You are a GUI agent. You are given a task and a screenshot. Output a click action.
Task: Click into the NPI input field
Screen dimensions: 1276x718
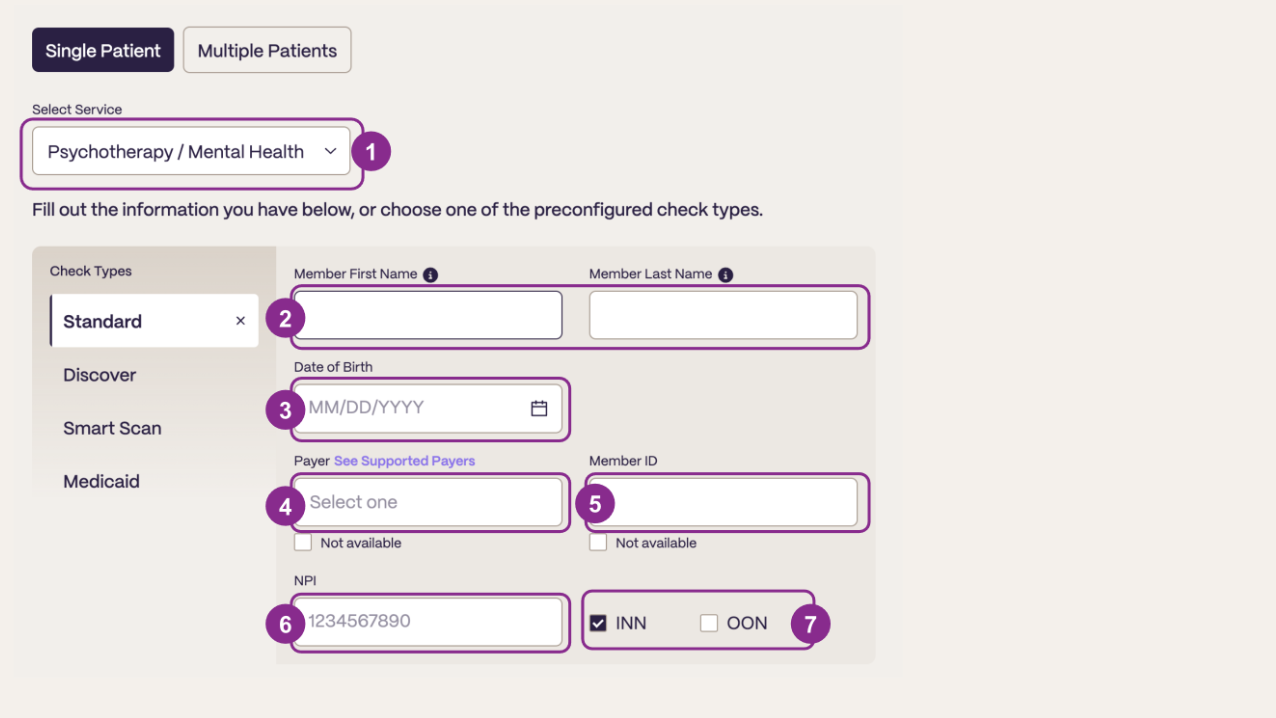(428, 622)
